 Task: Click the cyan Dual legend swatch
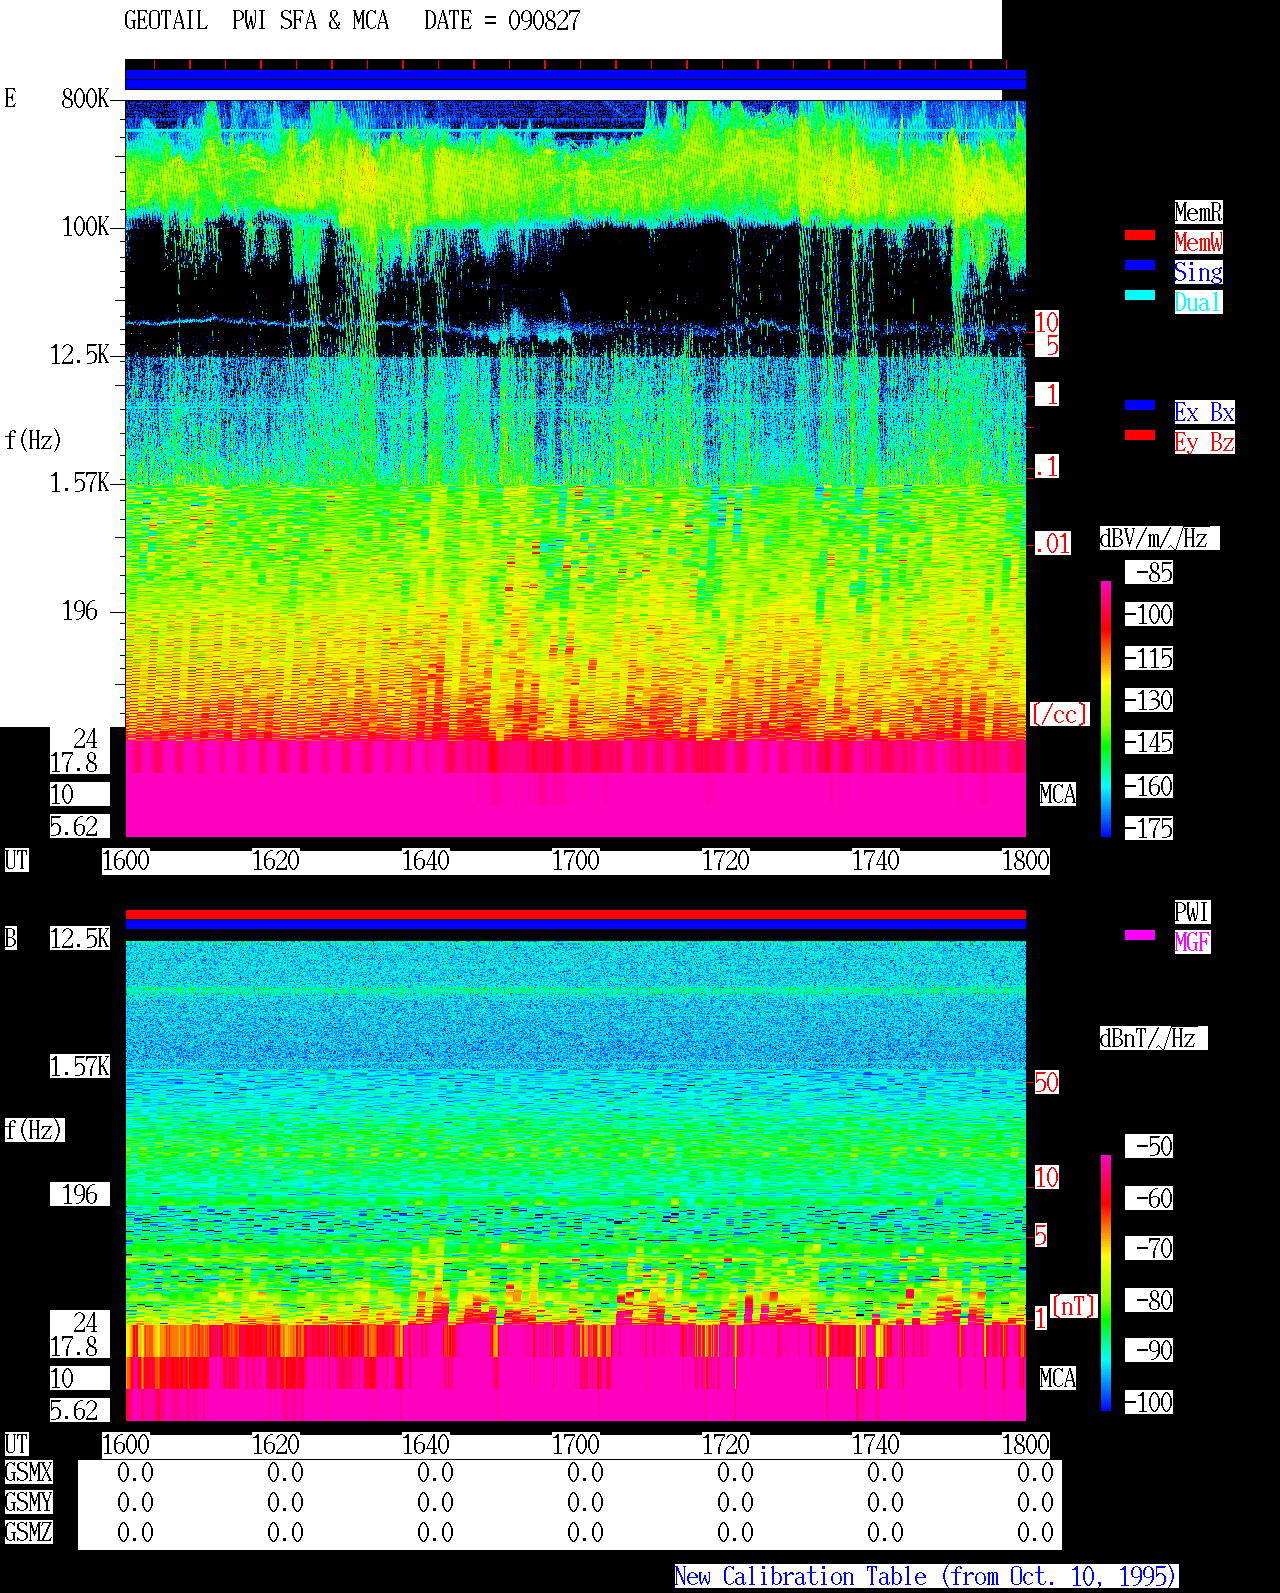1140,295
